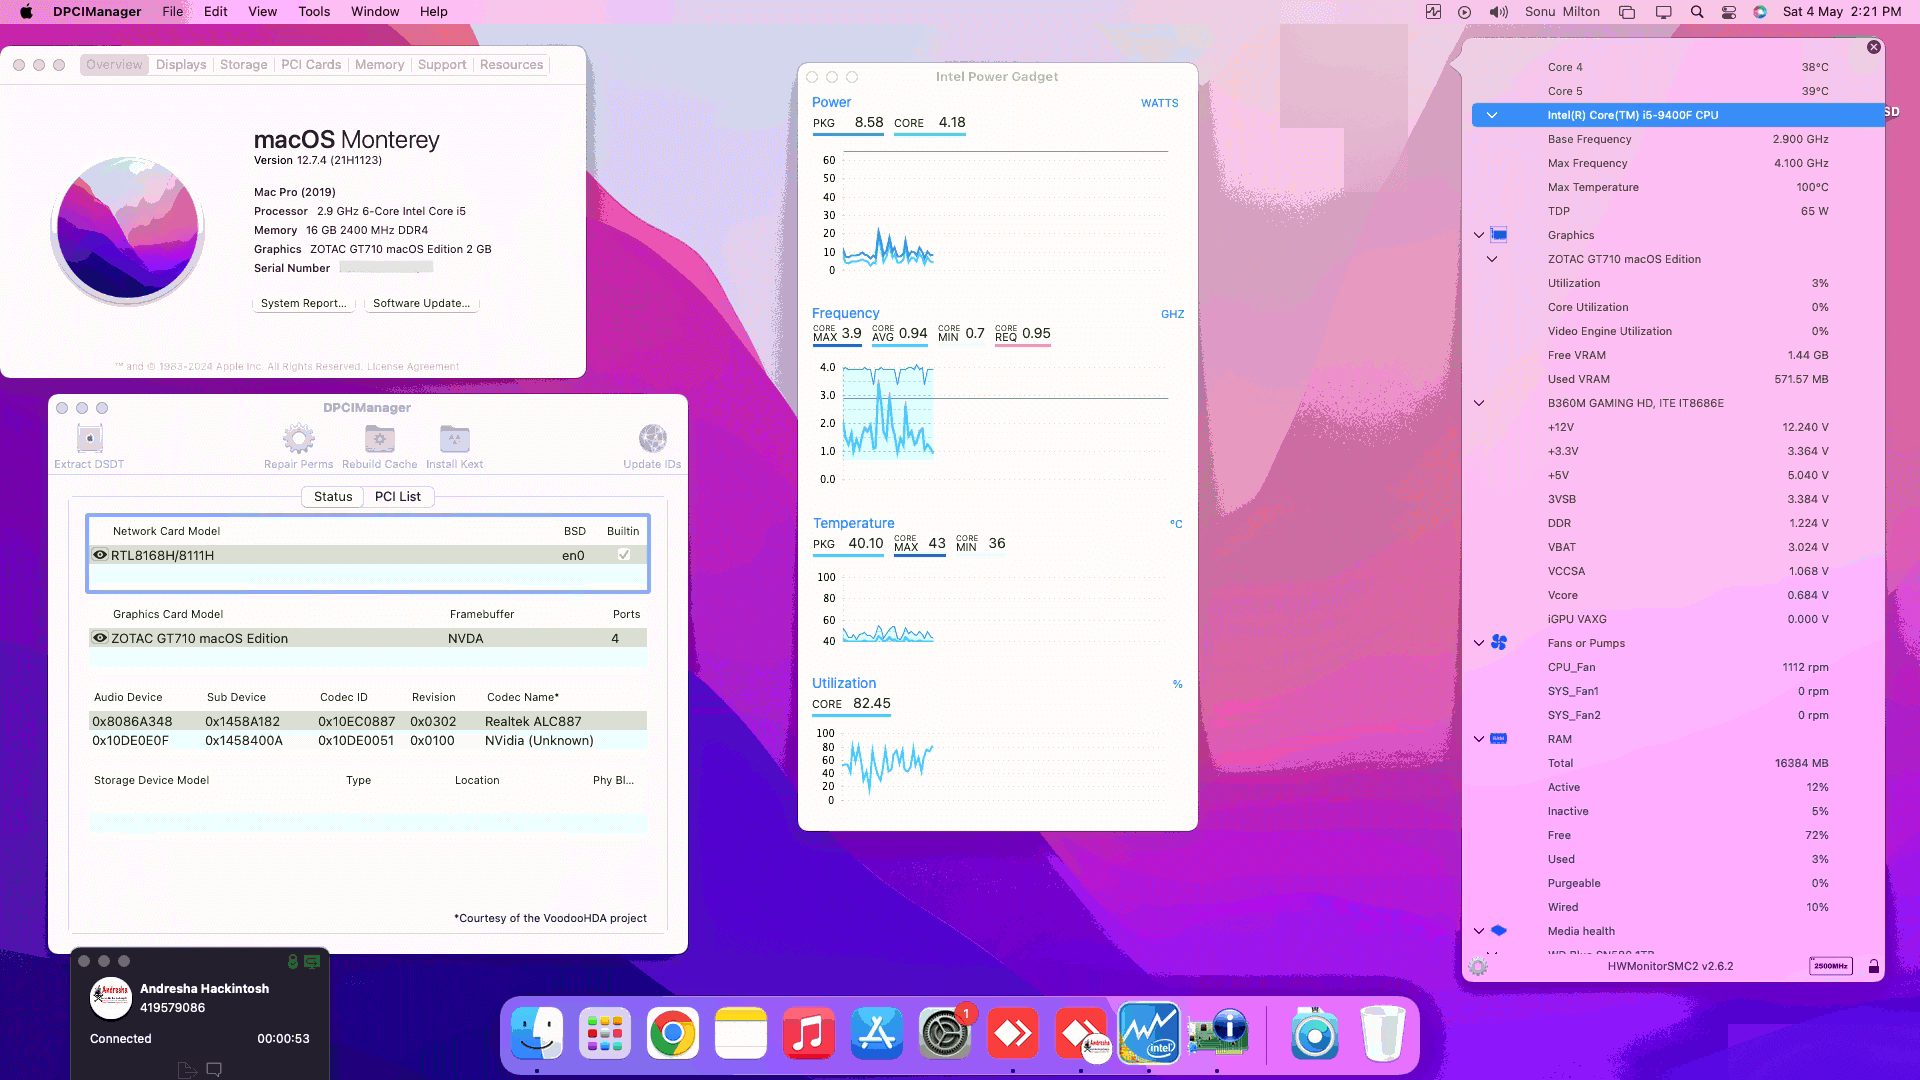Open Intel Power Gadget from the Dock
This screenshot has width=1920, height=1080.
(1149, 1033)
